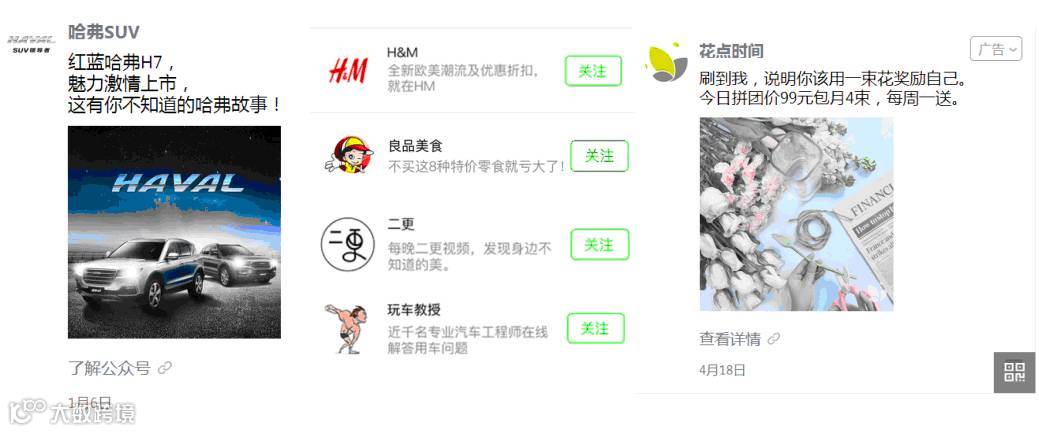Expand the 广告 dropdown
Viewport: 1039px width, 432px height.
[996, 49]
